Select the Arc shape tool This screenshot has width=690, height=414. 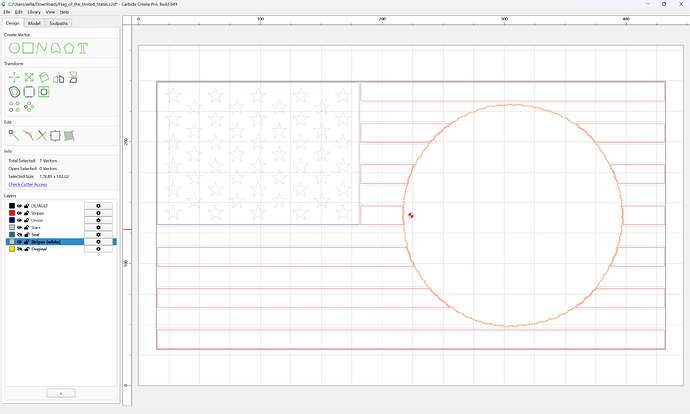pyautogui.click(x=55, y=48)
